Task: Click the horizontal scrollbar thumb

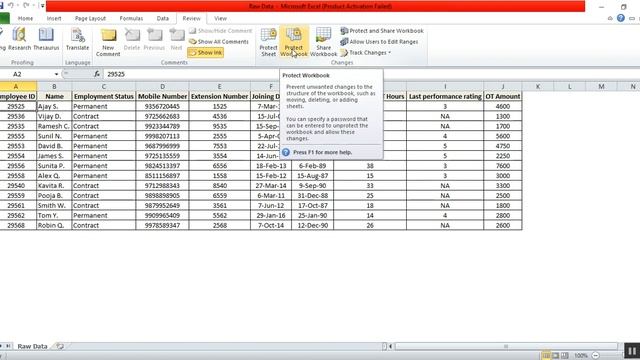Action: tap(506, 347)
